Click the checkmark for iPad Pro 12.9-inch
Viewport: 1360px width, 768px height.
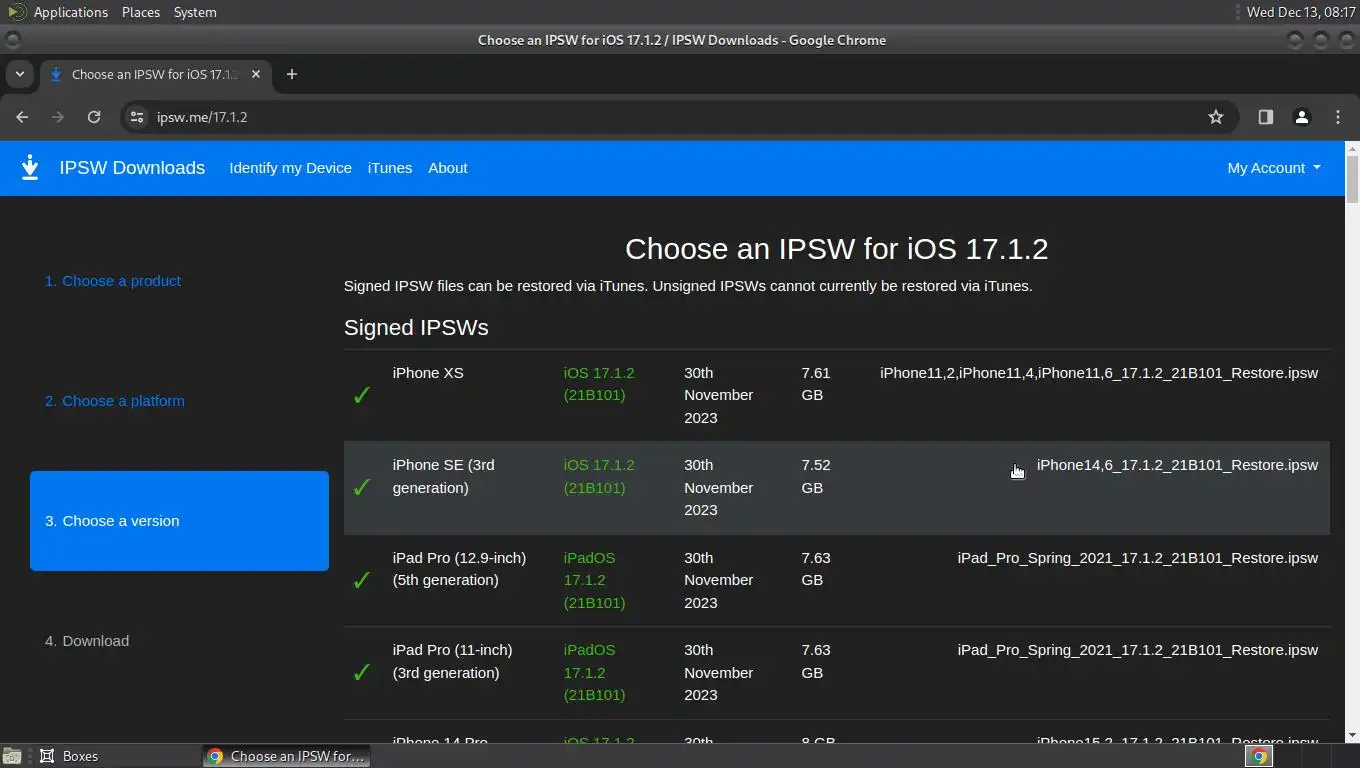click(x=362, y=580)
